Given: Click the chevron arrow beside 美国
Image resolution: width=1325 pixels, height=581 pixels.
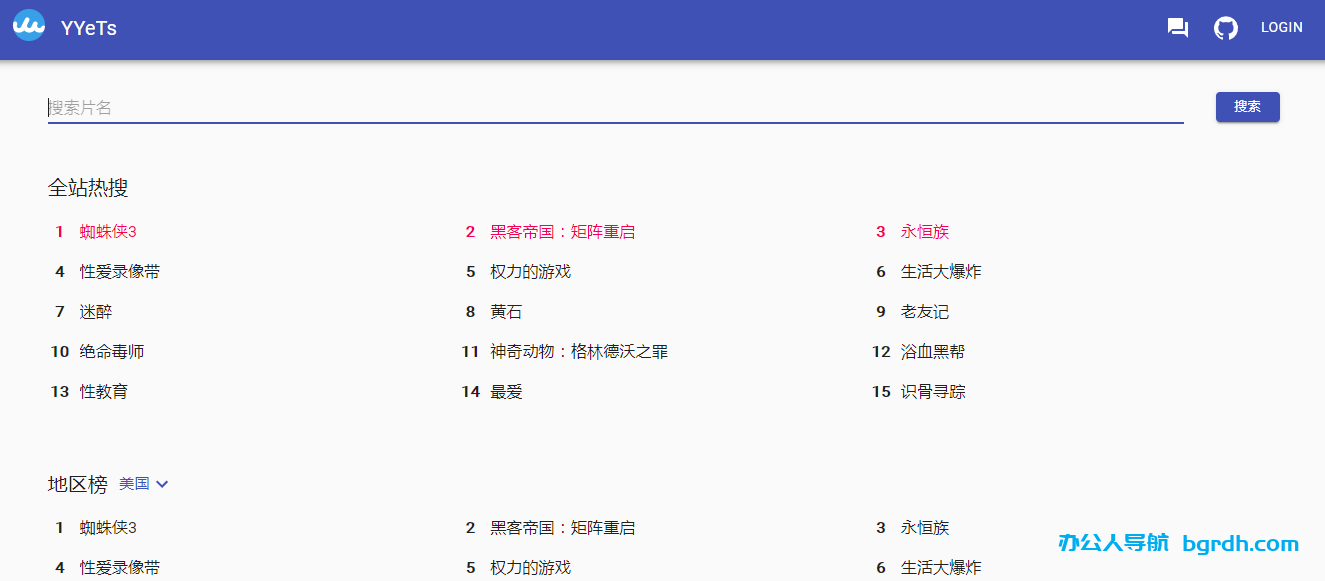Looking at the screenshot, I should 162,484.
